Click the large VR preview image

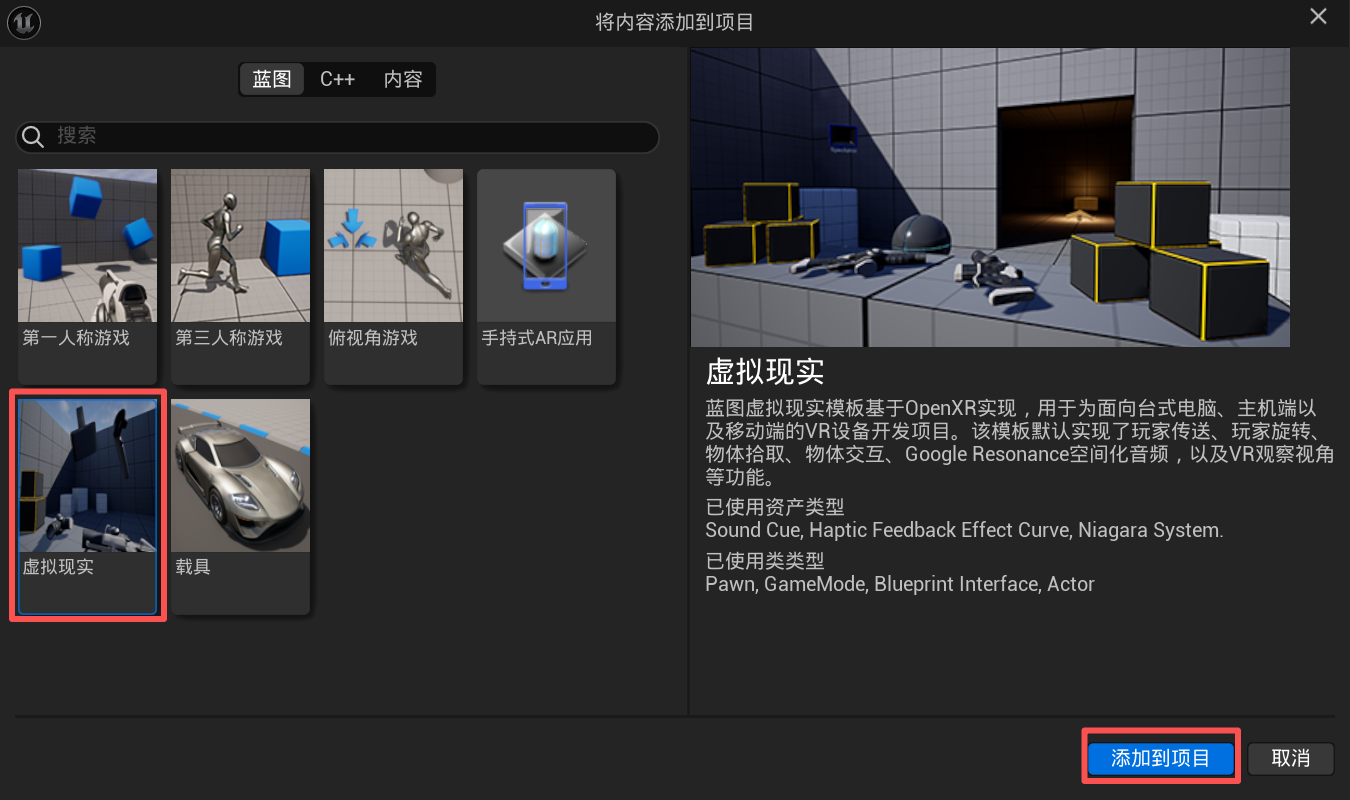click(x=989, y=197)
